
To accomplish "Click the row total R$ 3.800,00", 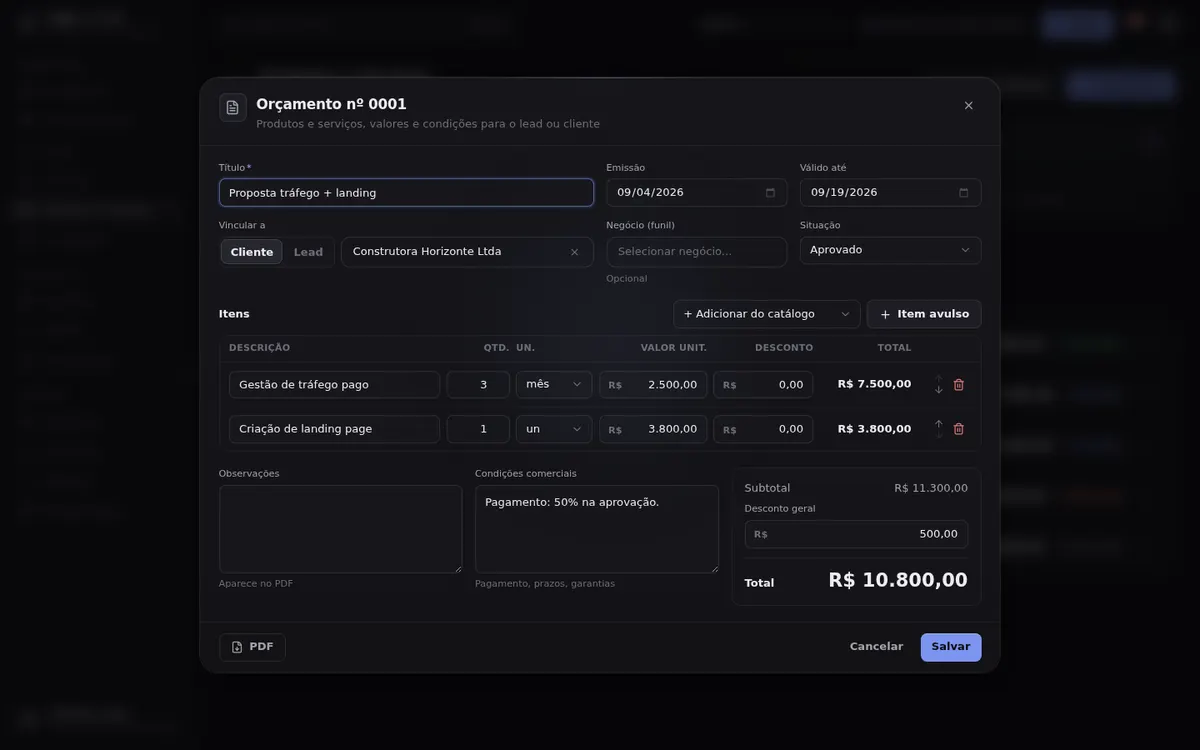I will click(x=874, y=429).
